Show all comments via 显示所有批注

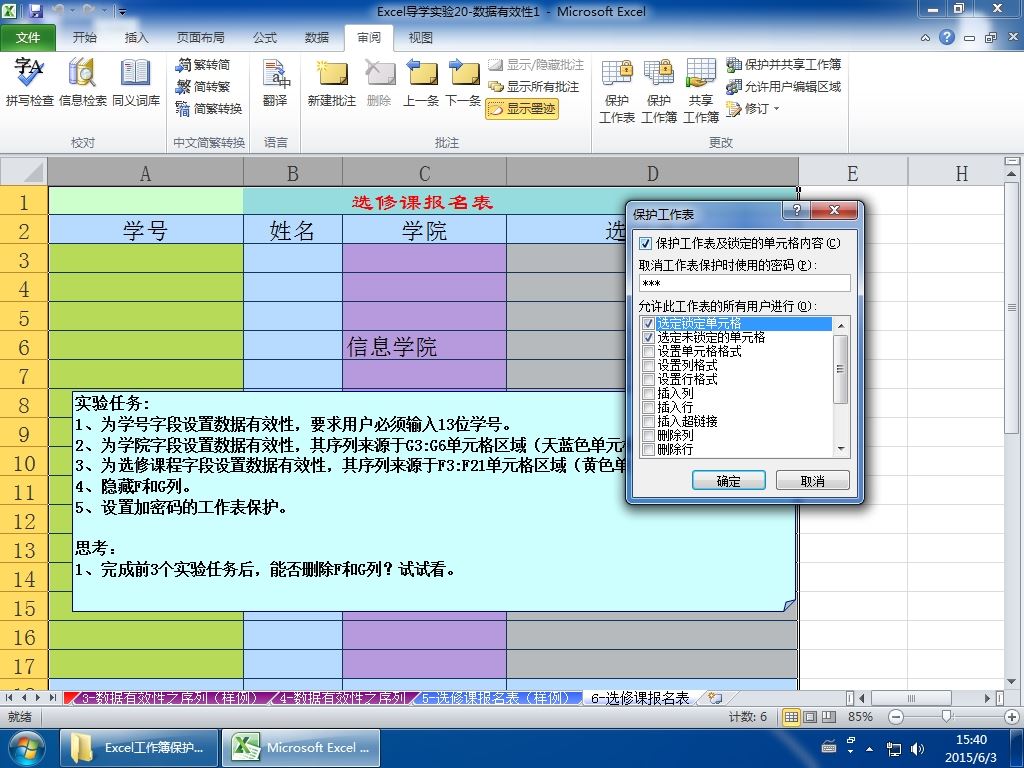click(534, 86)
